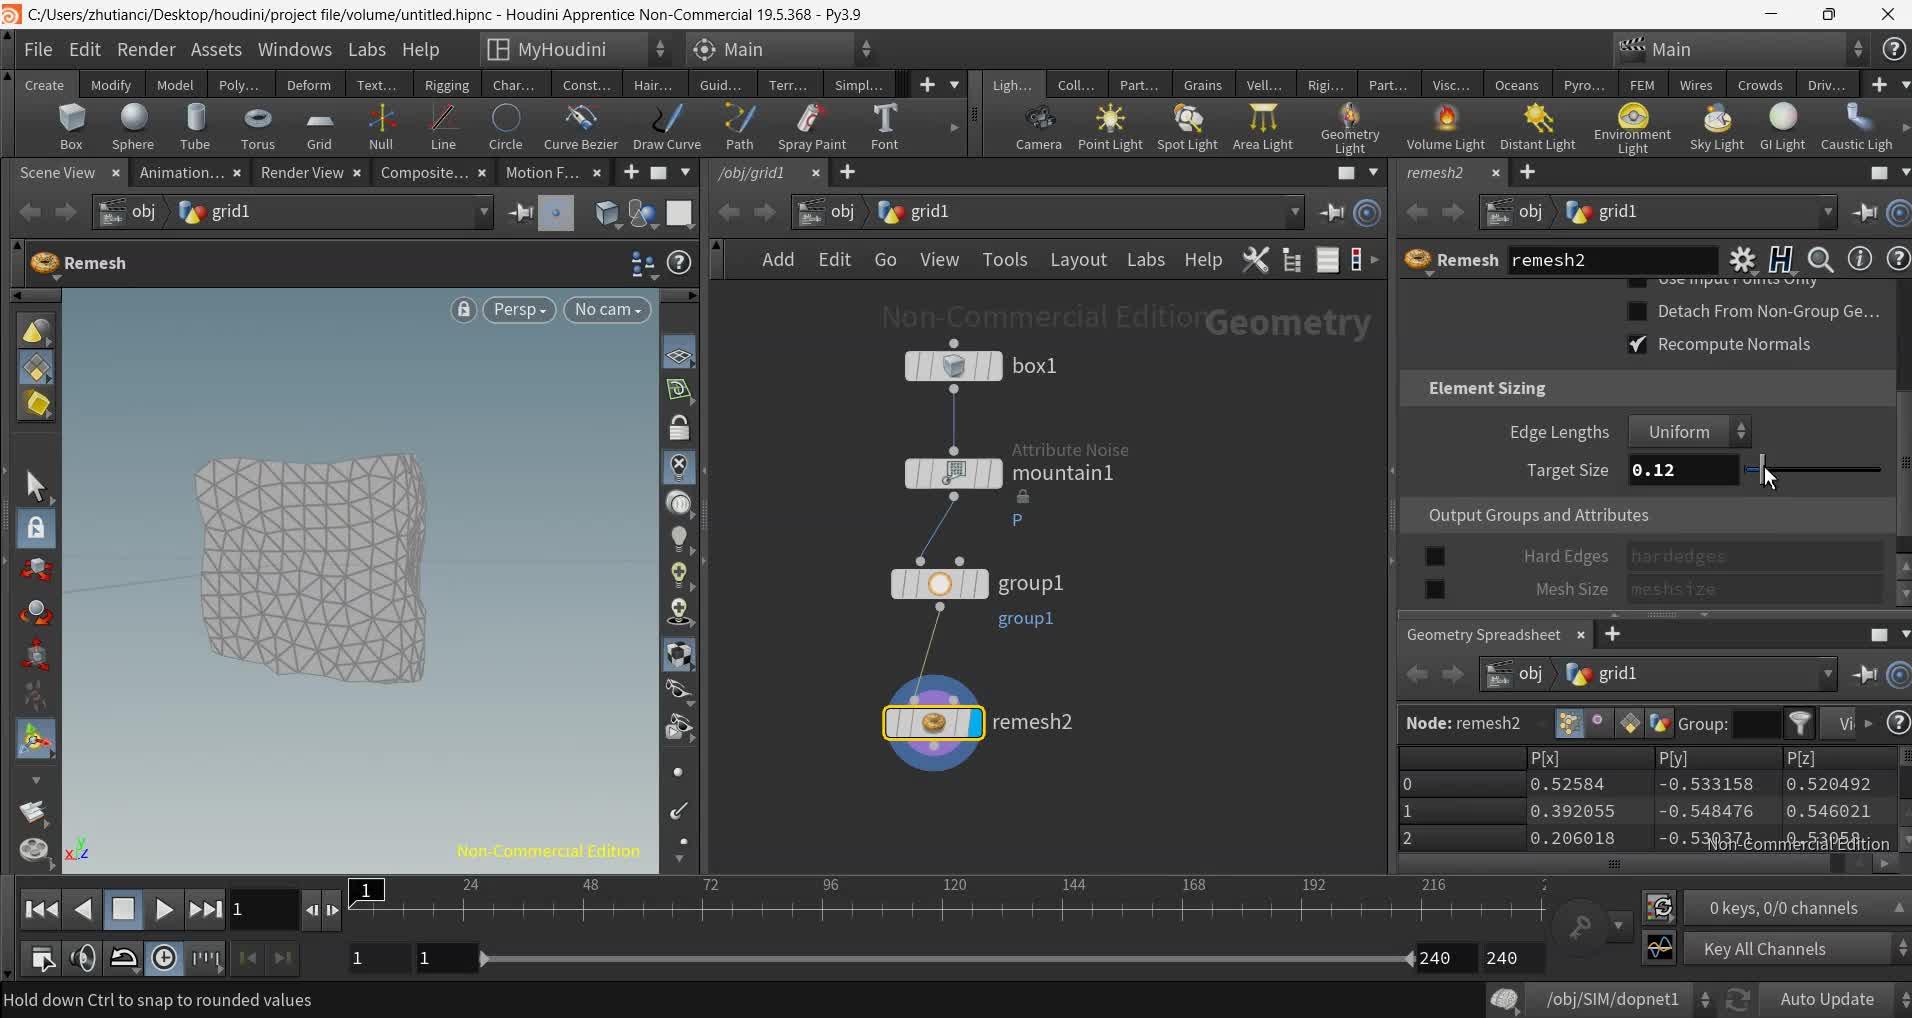The width and height of the screenshot is (1912, 1018).
Task: Open the Render menu
Action: point(146,49)
